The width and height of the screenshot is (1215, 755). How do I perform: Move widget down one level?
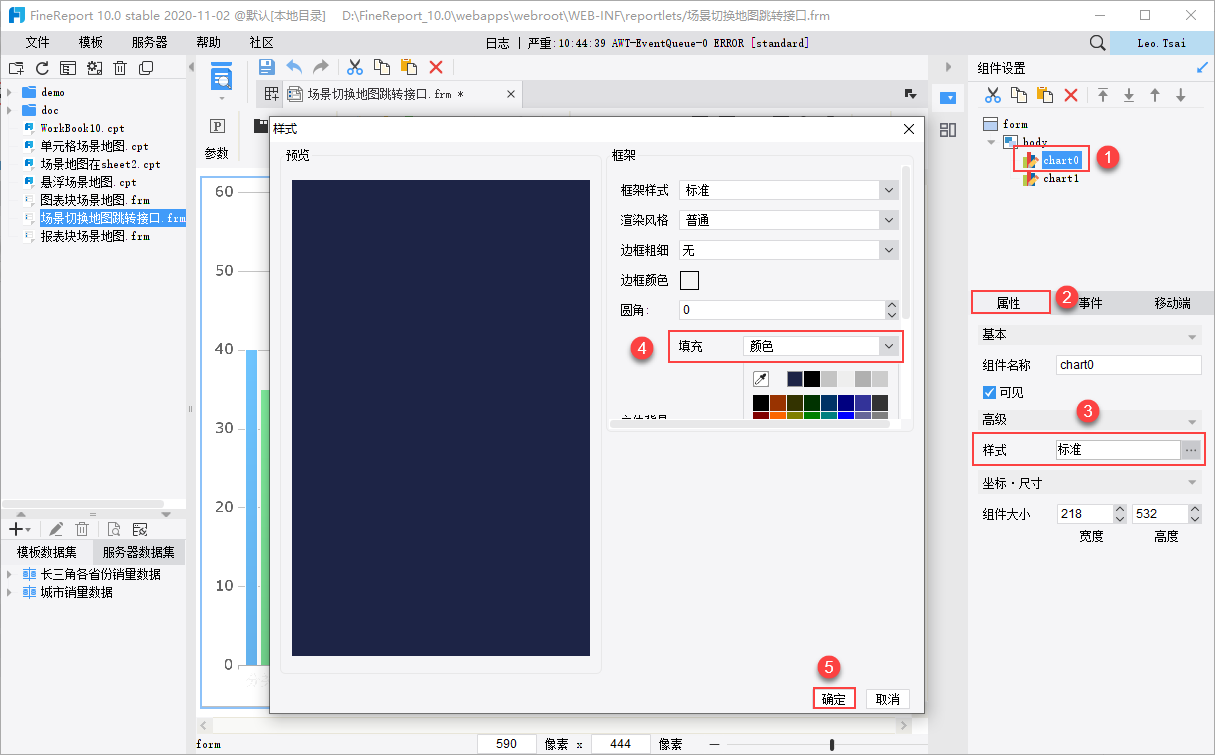(x=1181, y=95)
